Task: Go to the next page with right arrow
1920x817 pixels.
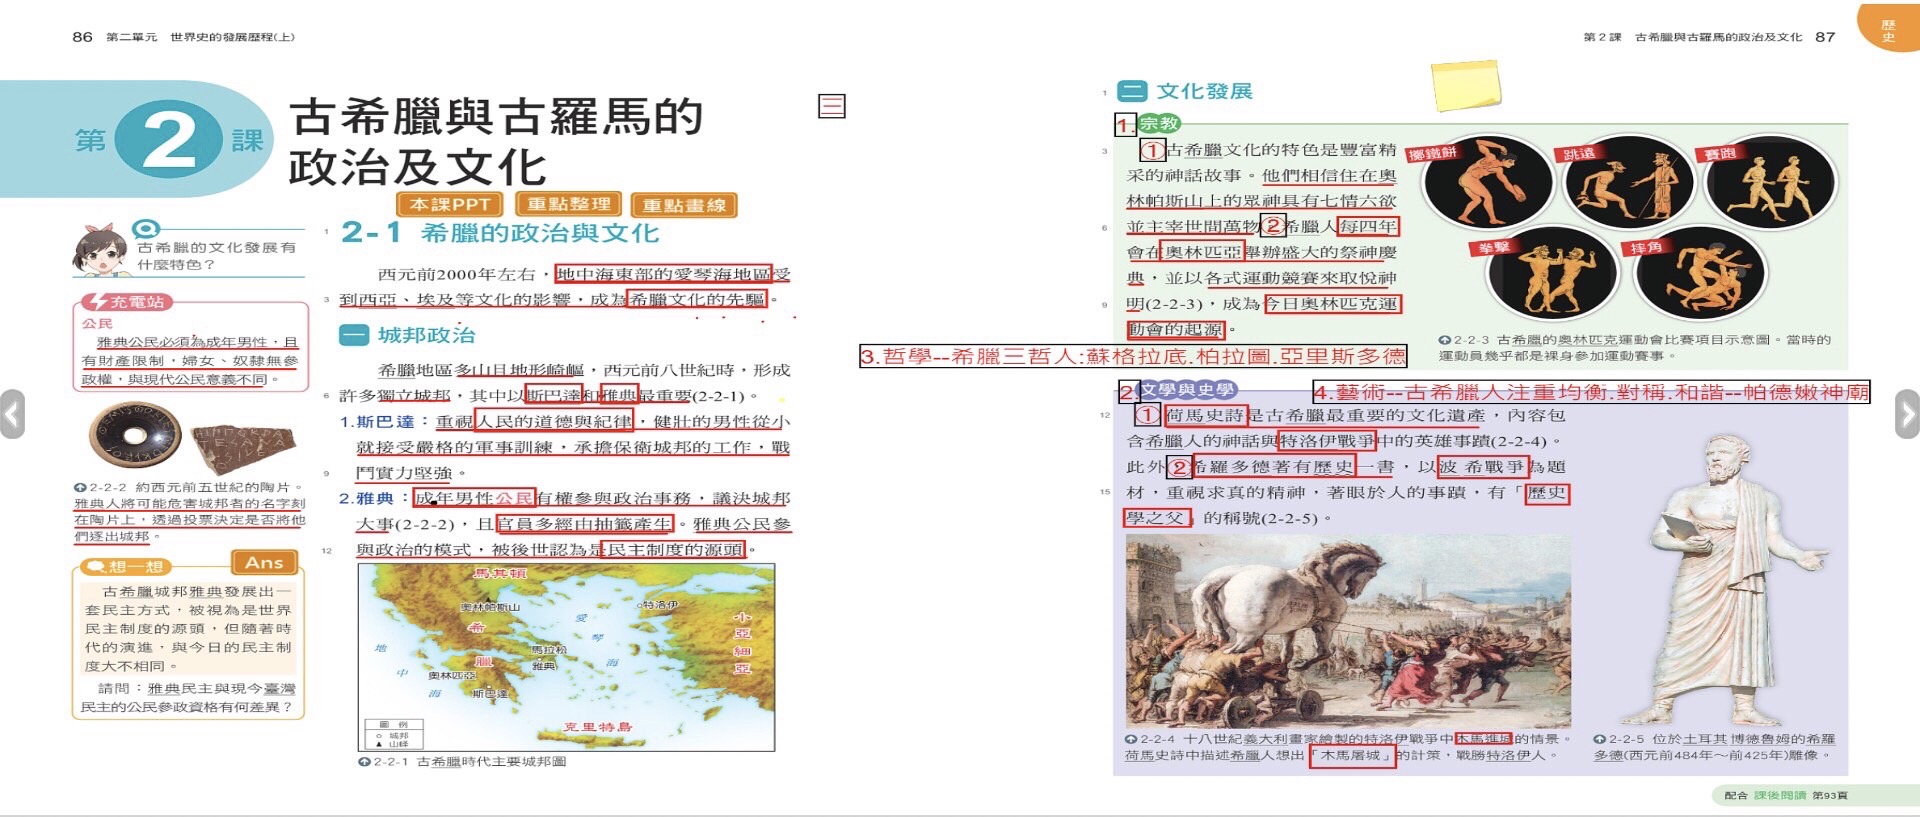Action: tap(1907, 414)
